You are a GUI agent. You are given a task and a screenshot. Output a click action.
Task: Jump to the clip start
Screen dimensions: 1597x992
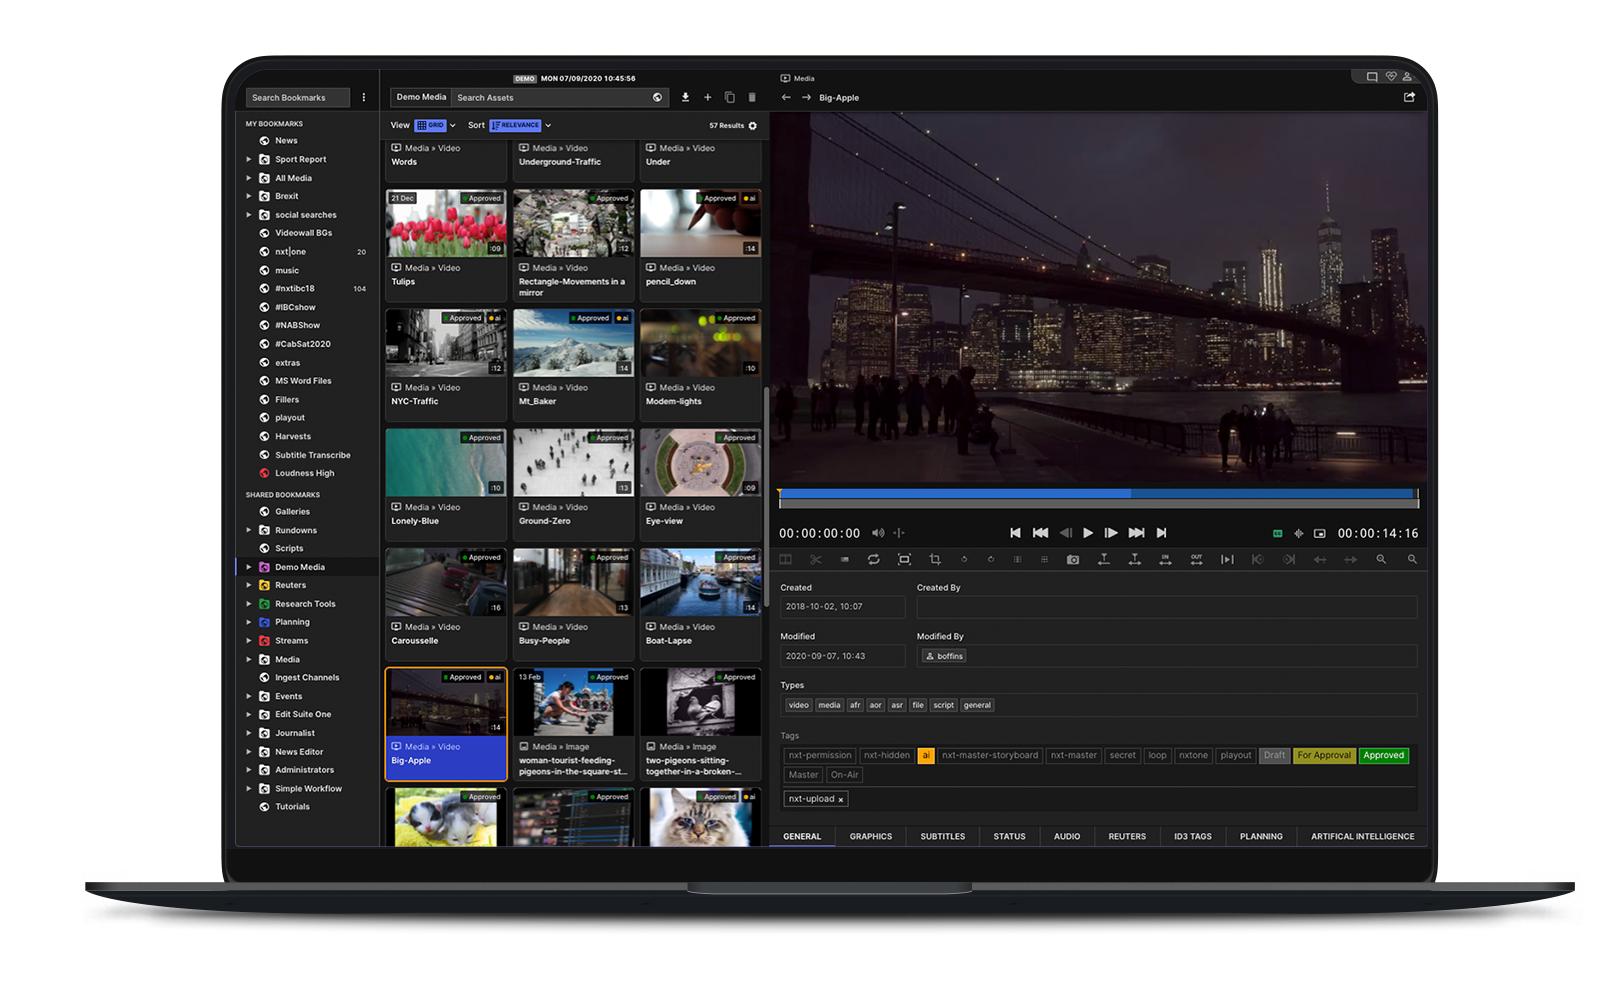[1015, 533]
